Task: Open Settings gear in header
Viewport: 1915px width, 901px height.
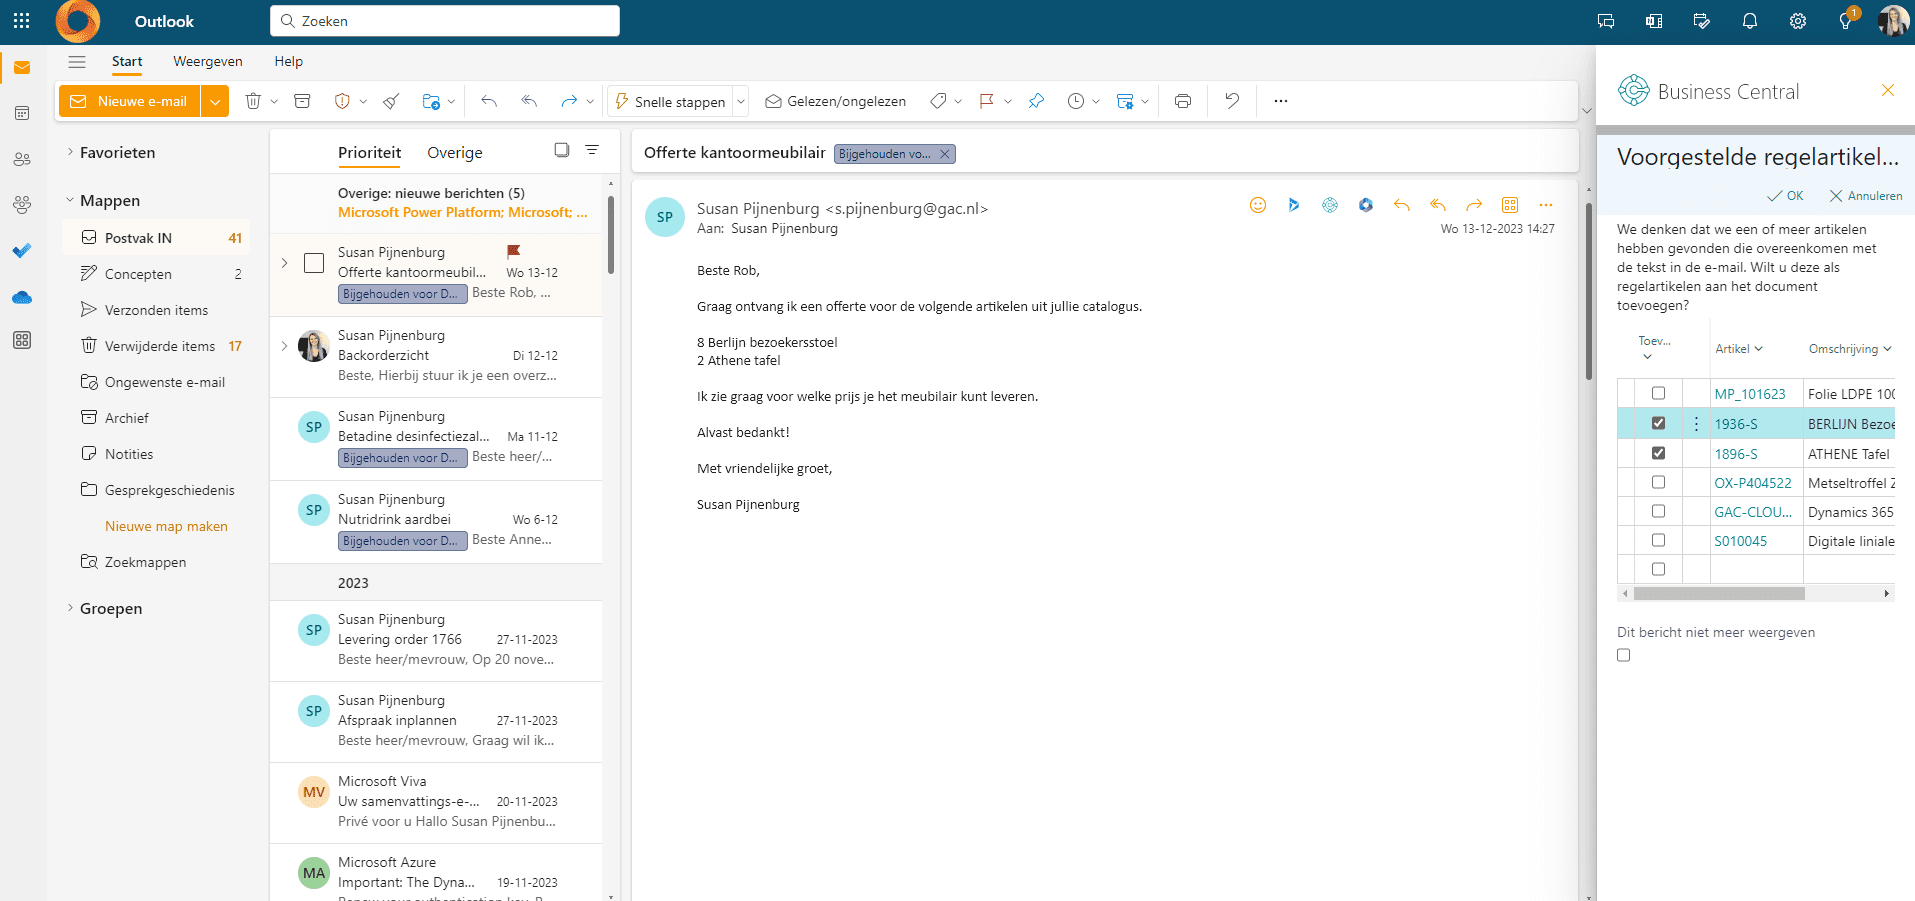Action: [1798, 21]
